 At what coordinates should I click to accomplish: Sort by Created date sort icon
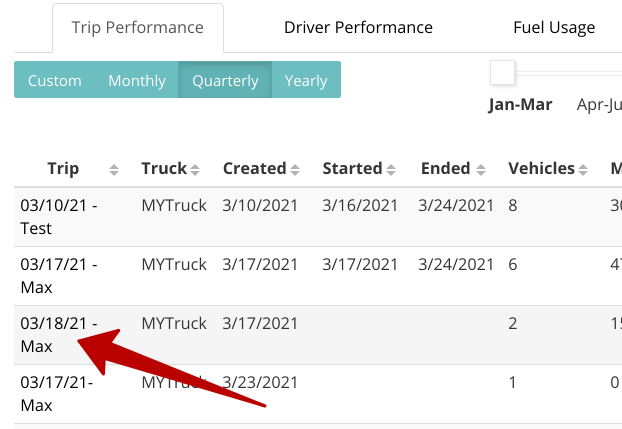click(x=295, y=170)
